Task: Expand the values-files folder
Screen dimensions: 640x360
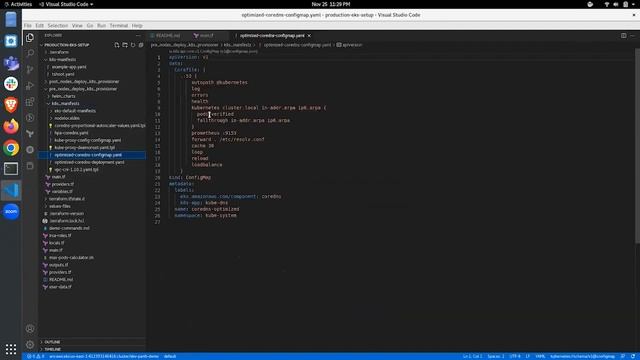Action: pyautogui.click(x=59, y=207)
